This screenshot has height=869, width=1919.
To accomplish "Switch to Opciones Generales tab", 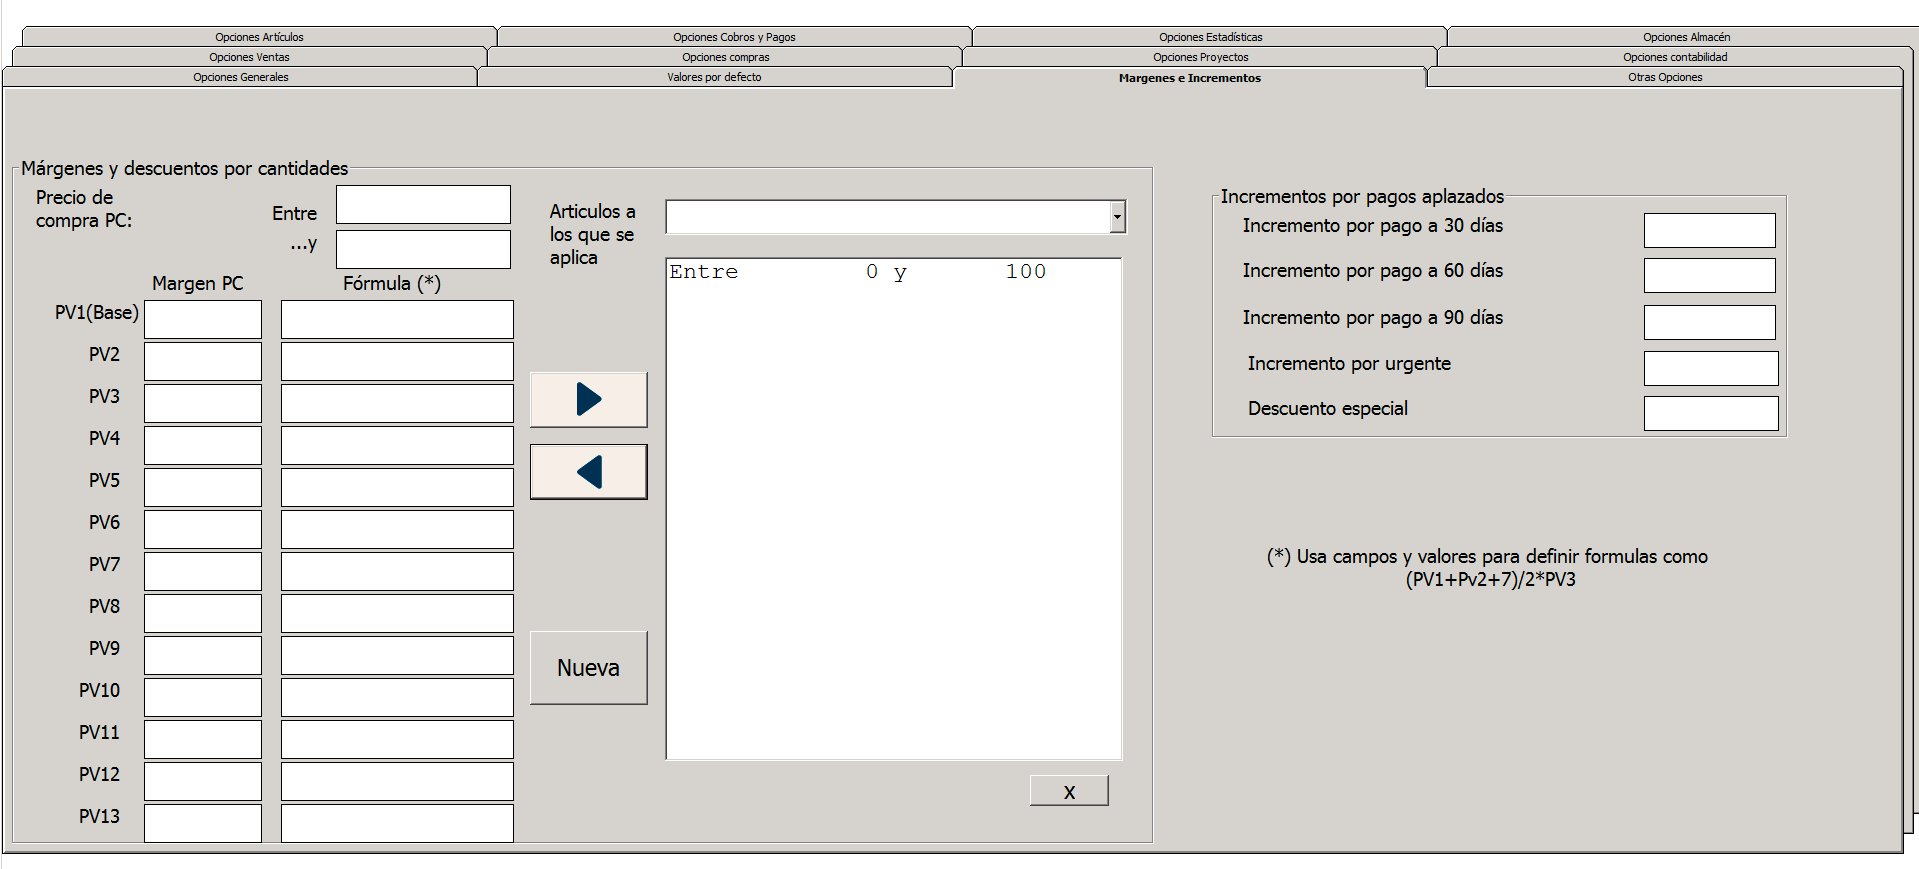I will pos(240,77).
